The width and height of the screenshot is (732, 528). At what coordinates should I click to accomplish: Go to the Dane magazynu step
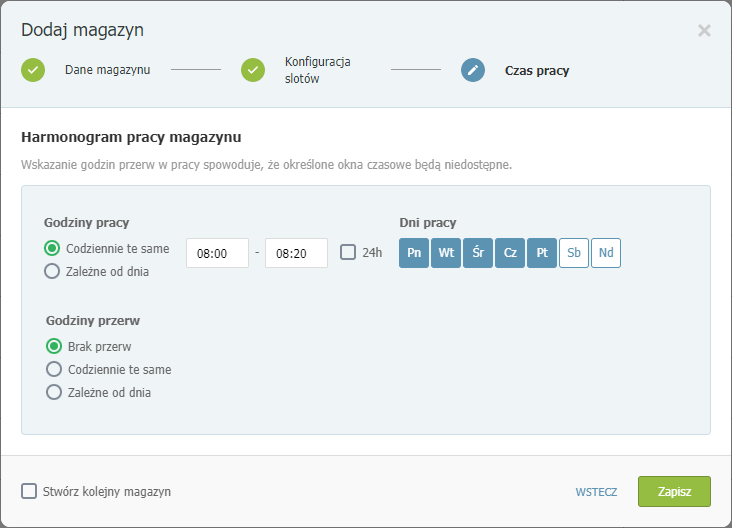tap(107, 70)
